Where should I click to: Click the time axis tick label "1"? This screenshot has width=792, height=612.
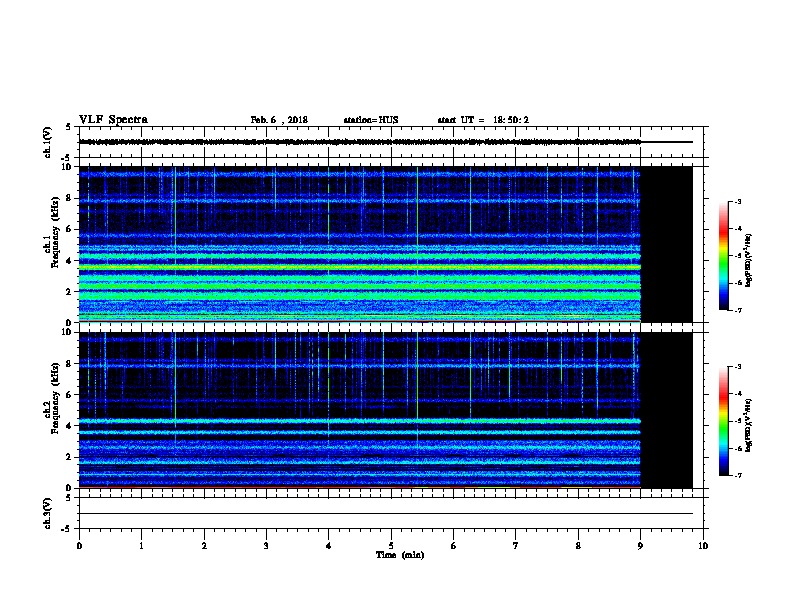coord(141,546)
